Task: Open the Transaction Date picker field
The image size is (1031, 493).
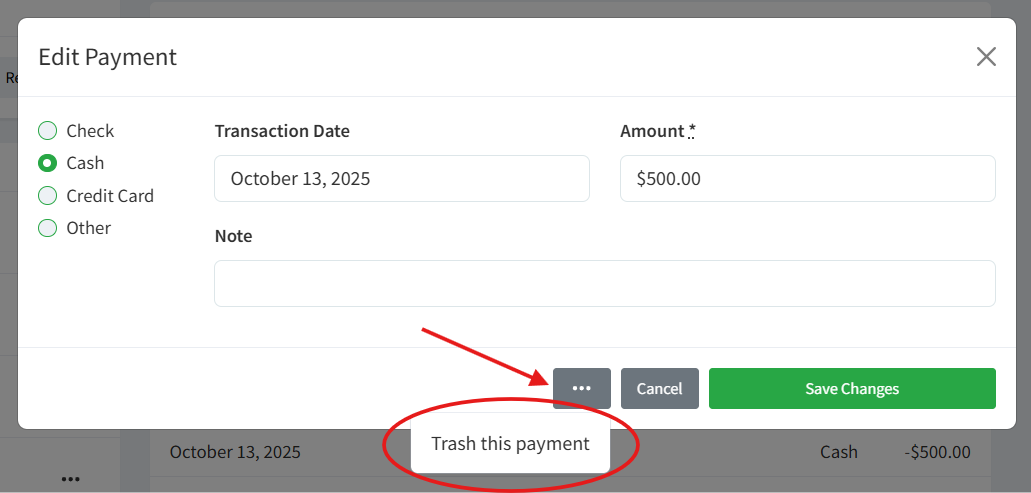Action: [x=401, y=179]
